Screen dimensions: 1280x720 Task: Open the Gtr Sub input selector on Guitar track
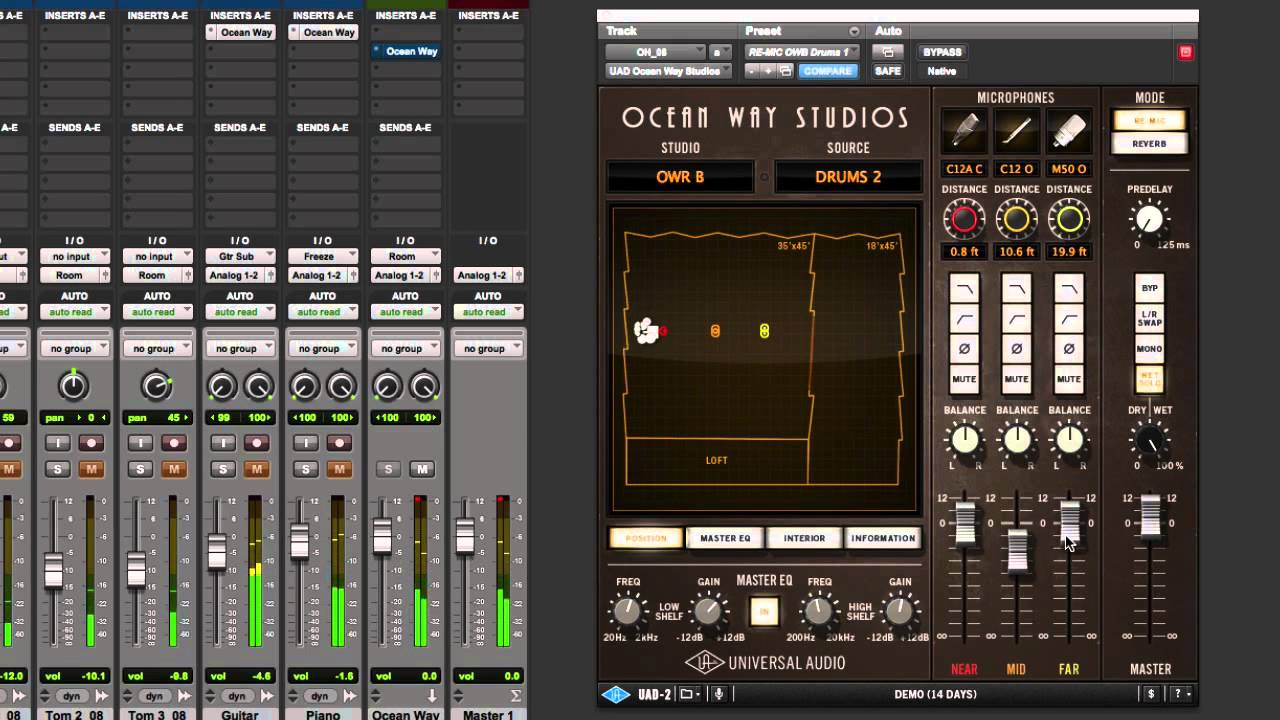point(240,256)
